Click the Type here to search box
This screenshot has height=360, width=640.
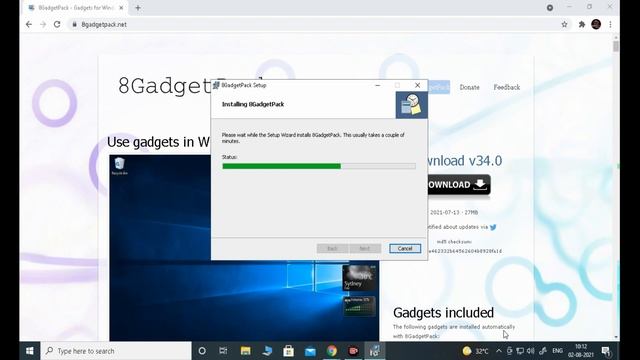click(x=116, y=351)
